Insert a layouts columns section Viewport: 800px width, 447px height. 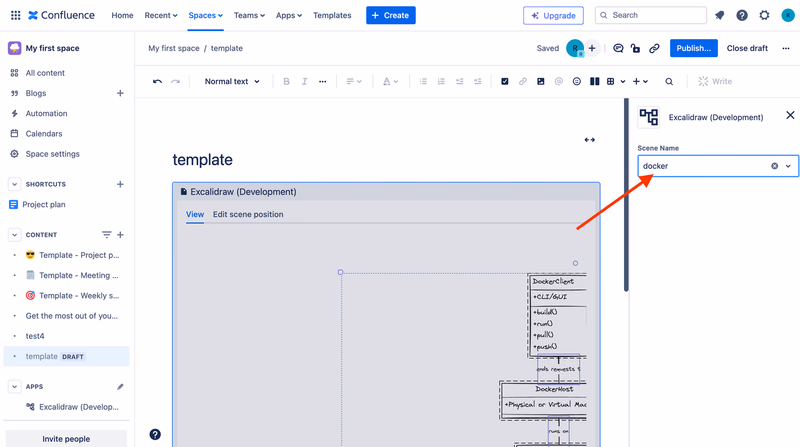tap(594, 81)
